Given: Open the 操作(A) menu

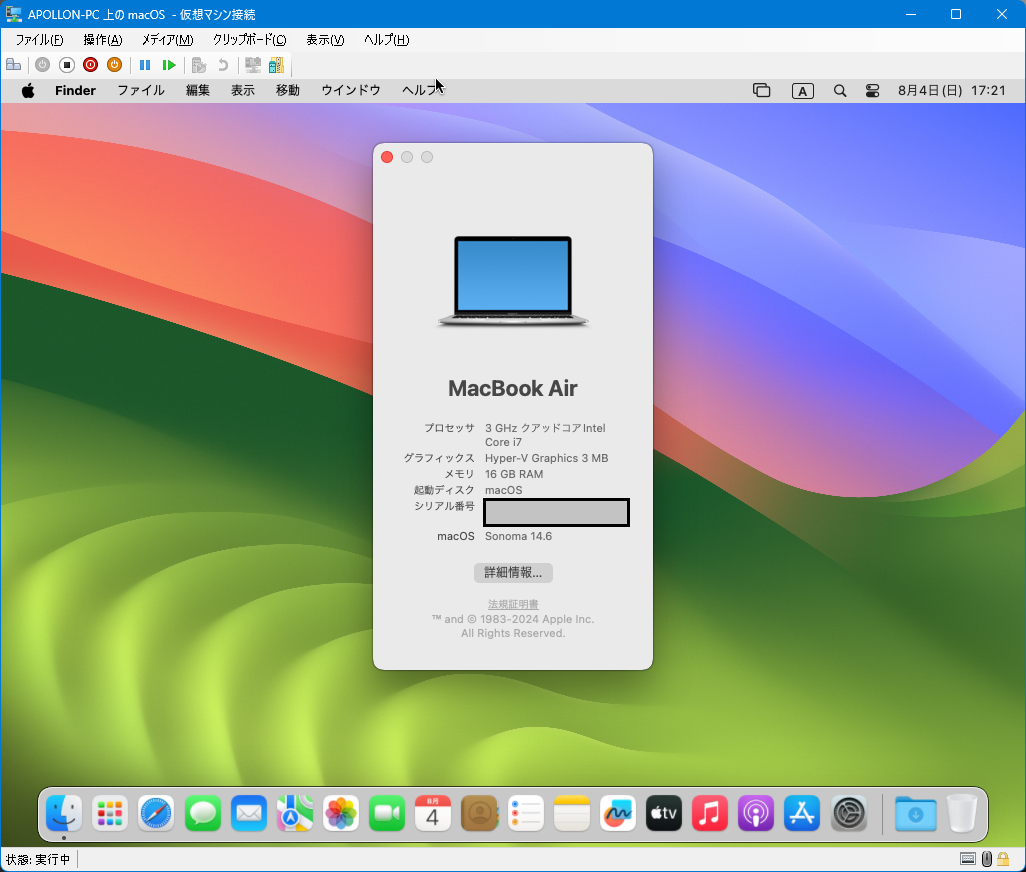Looking at the screenshot, I should tap(103, 40).
